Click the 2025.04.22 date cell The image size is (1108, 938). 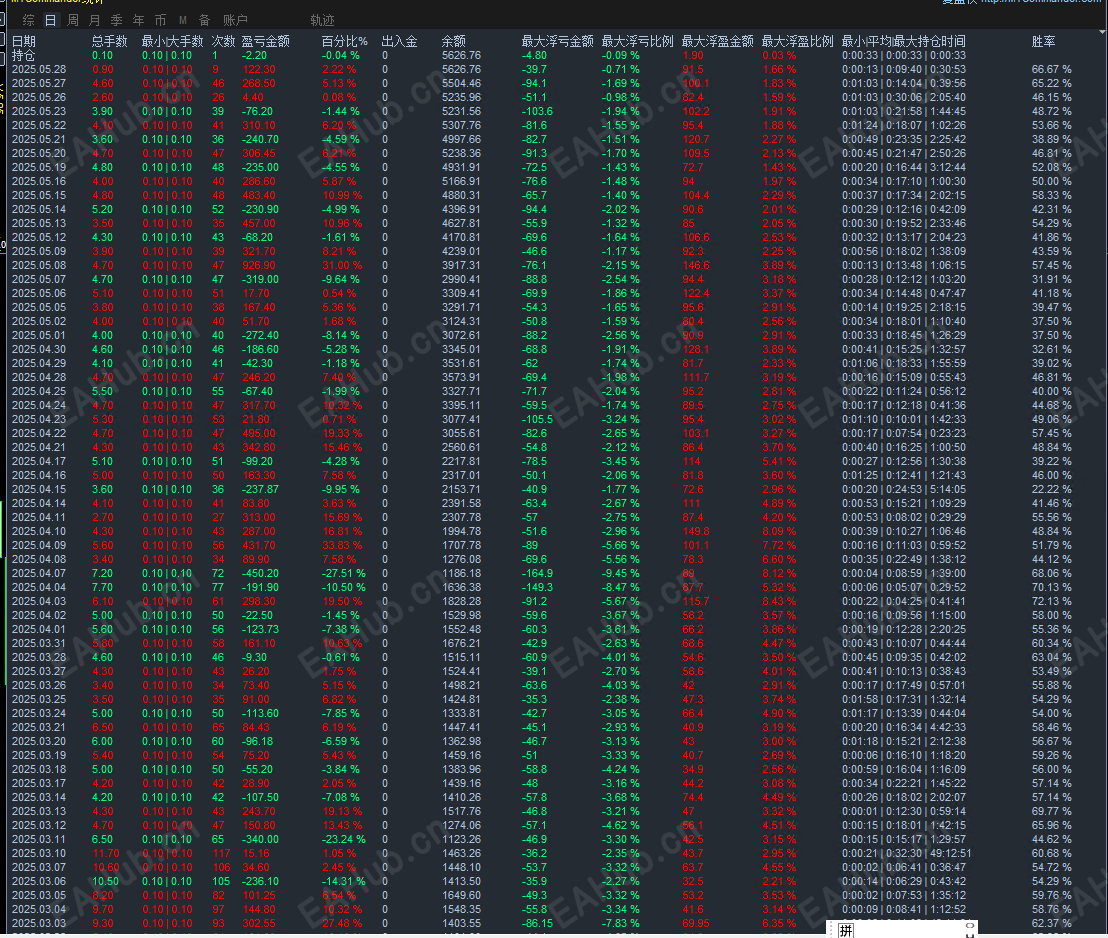(39, 433)
